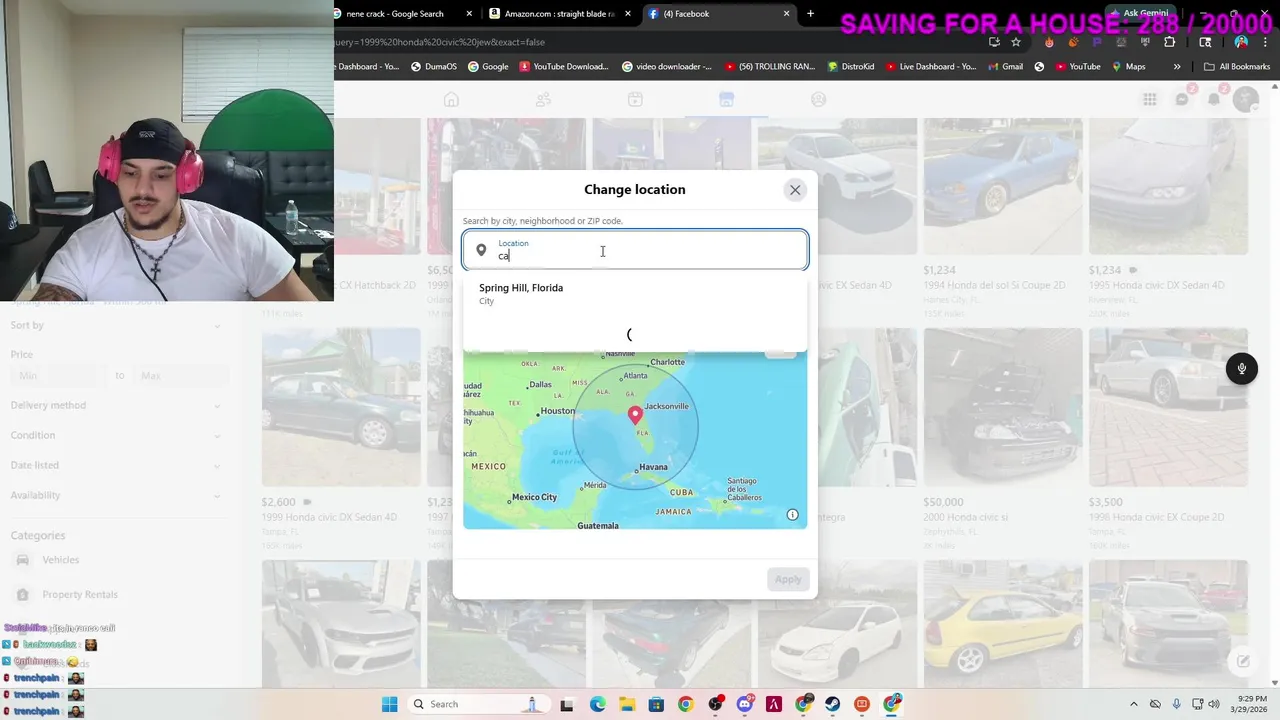Expand more bookmarks chevron
Screen dimensions: 1280x720
coord(1177,67)
